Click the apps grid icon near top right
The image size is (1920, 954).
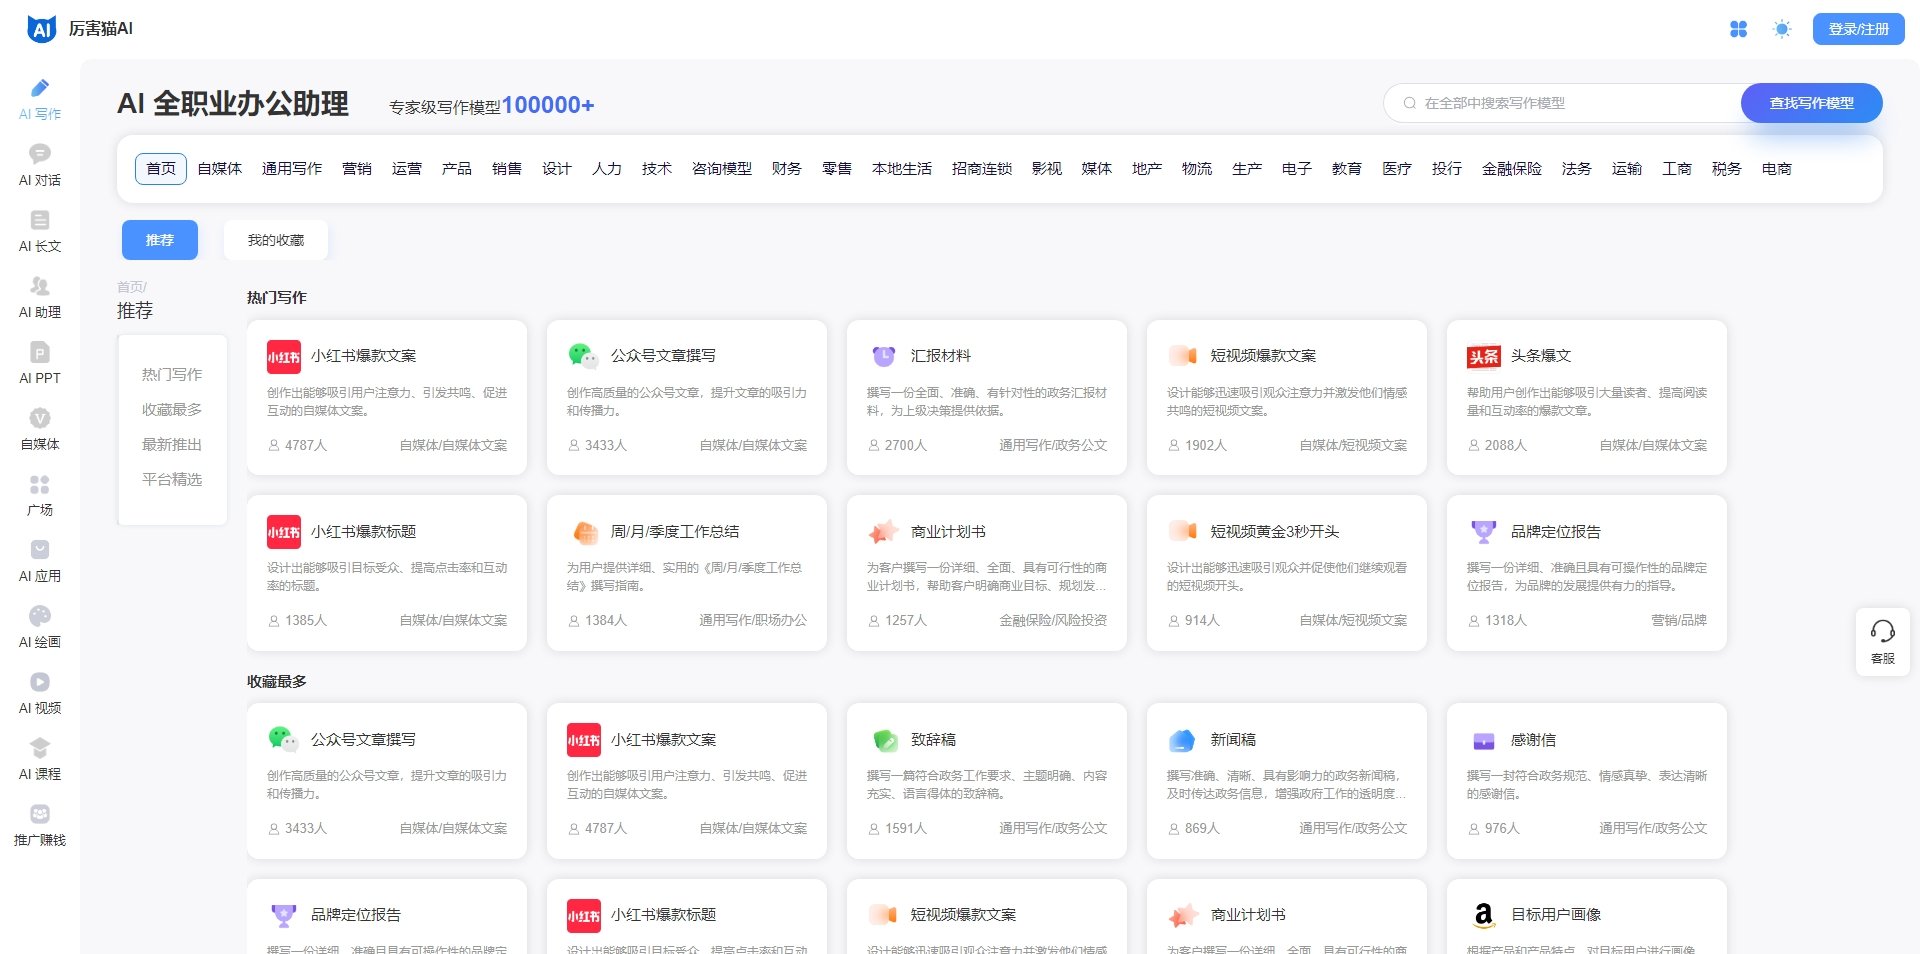click(x=1740, y=30)
